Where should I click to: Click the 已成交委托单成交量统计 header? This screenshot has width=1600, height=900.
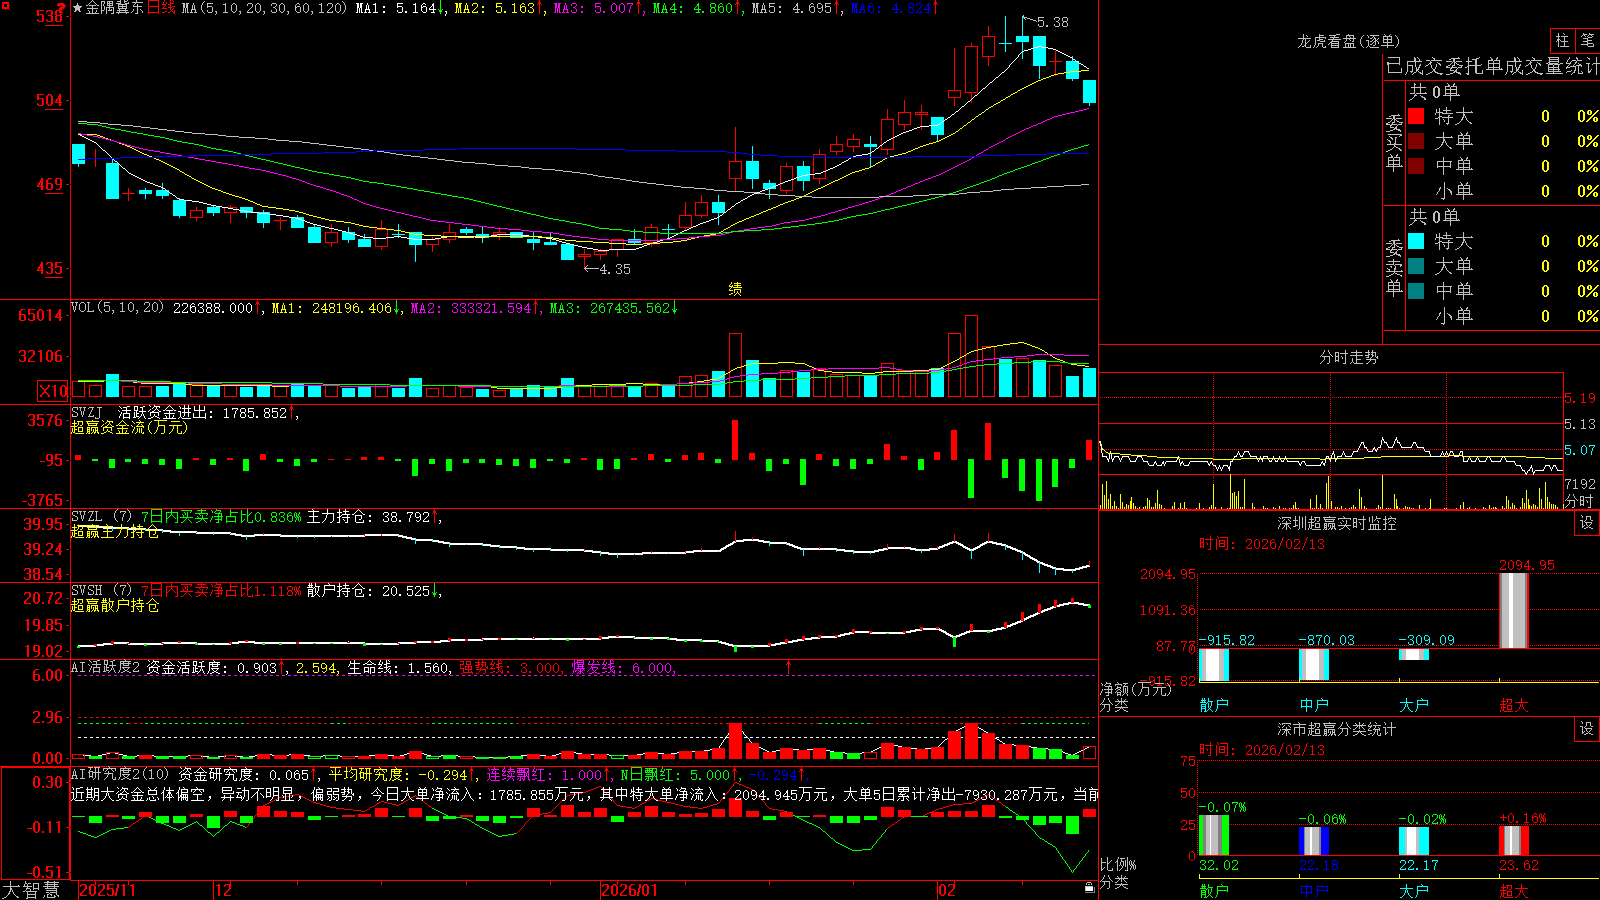[x=1492, y=66]
